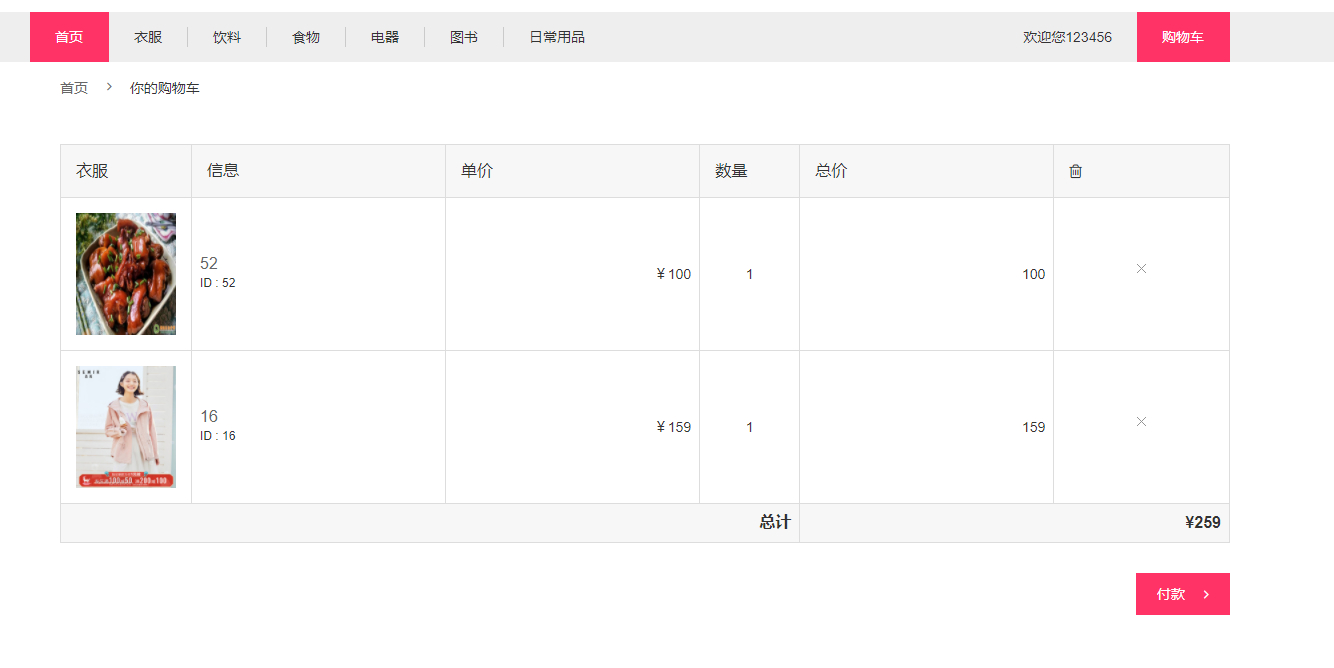Open the 衣服 category menu
Viewport: 1334px width, 668px height.
pyautogui.click(x=146, y=36)
